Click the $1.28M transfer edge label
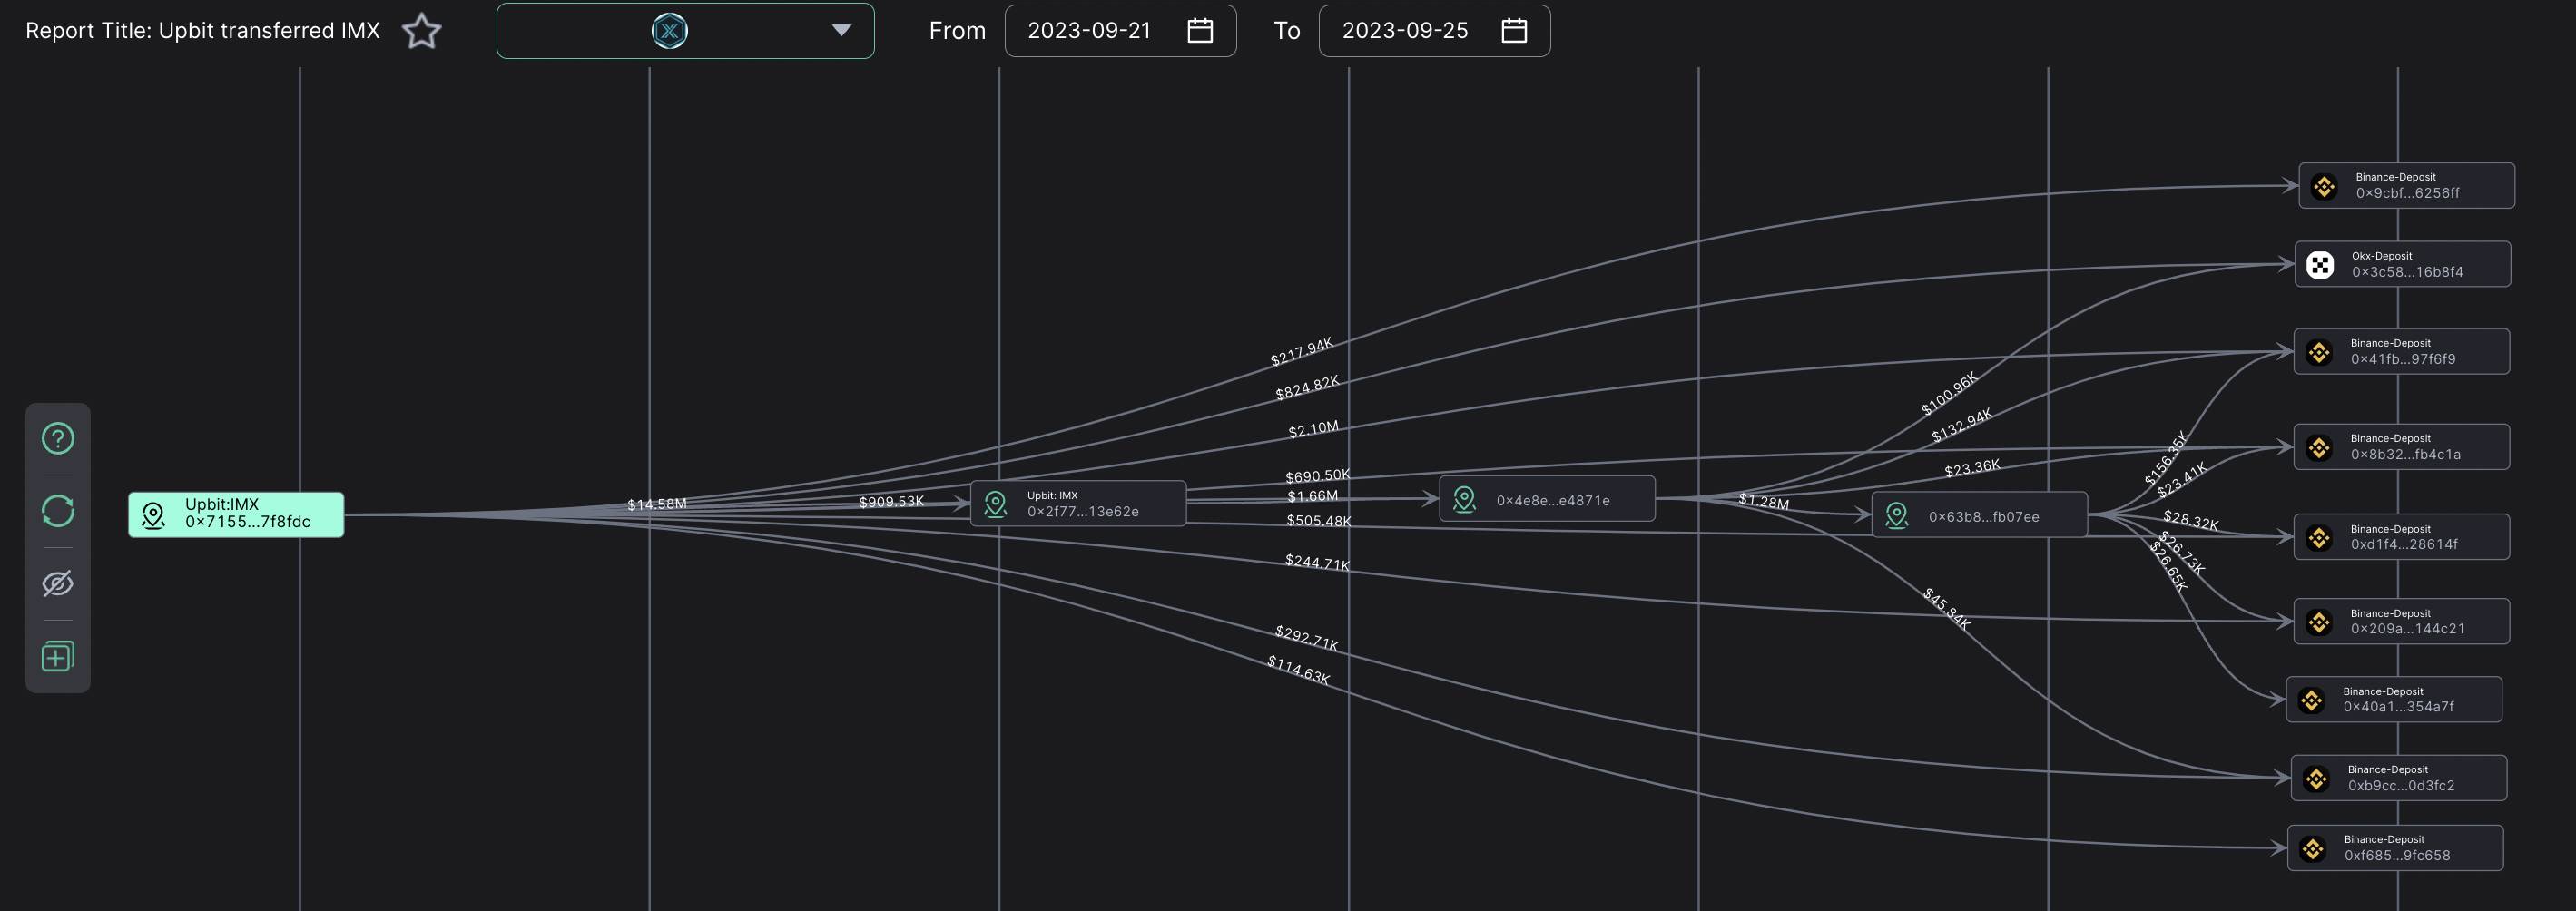Viewport: 2576px width, 911px height. tap(1763, 501)
